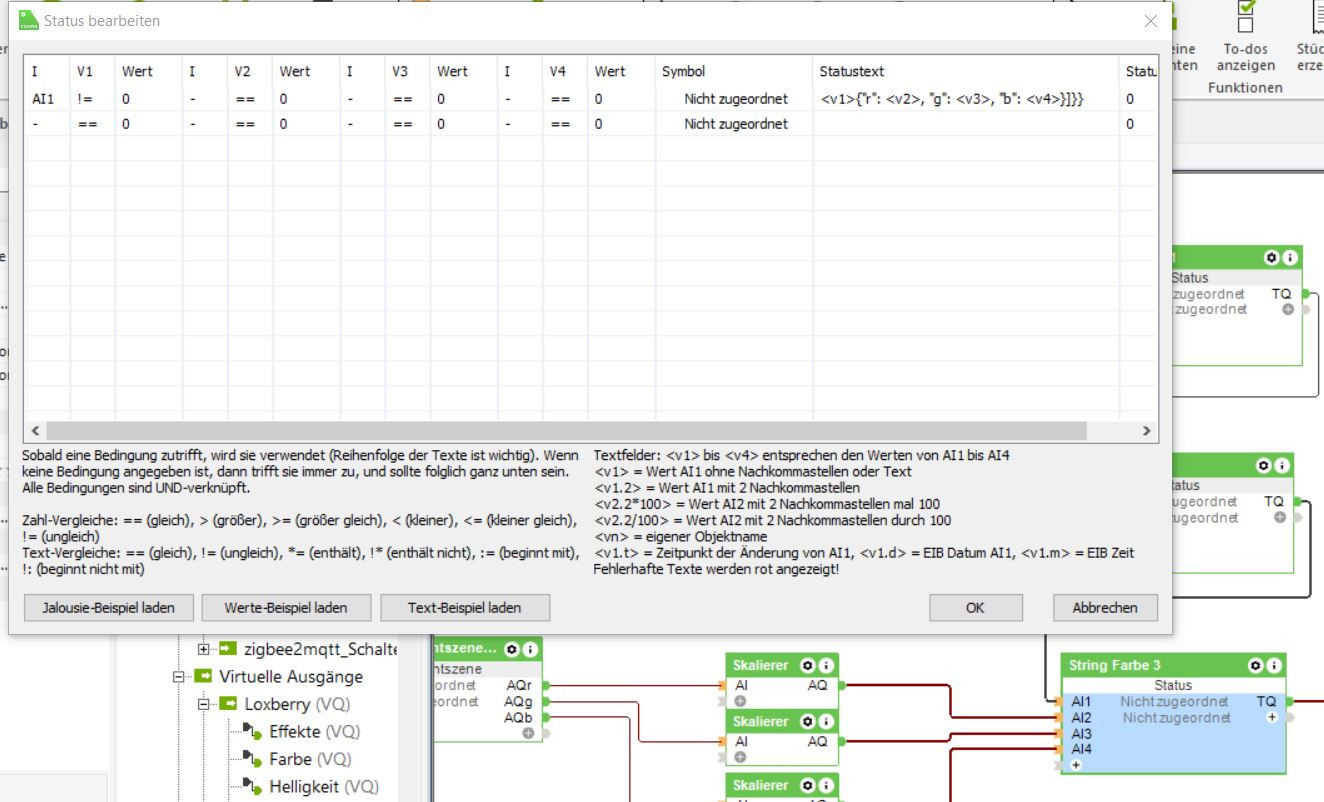Cancel with the Abbrechen button
This screenshot has width=1324, height=802.
pyautogui.click(x=1105, y=607)
